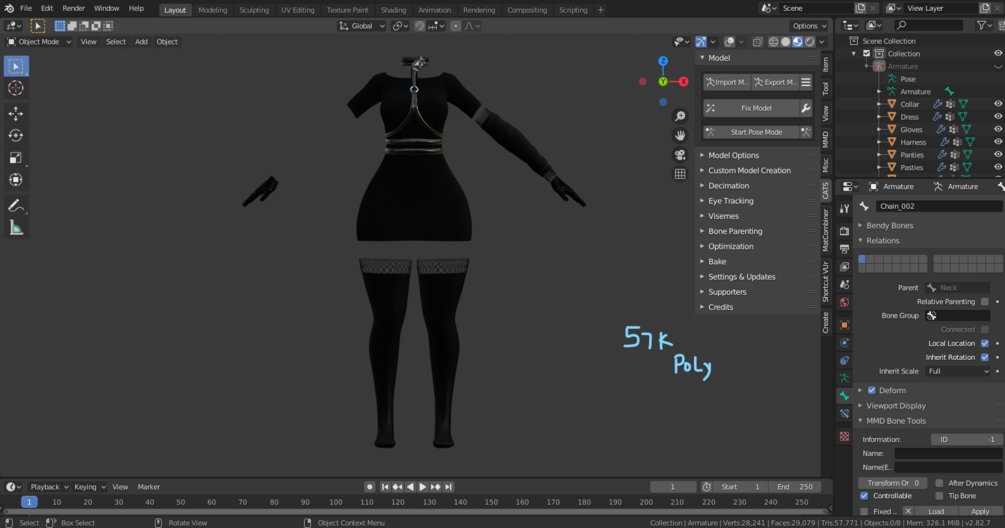Screen dimensions: 1005x528
Task: Enable the Relative Parenting checkbox
Action: (x=984, y=302)
